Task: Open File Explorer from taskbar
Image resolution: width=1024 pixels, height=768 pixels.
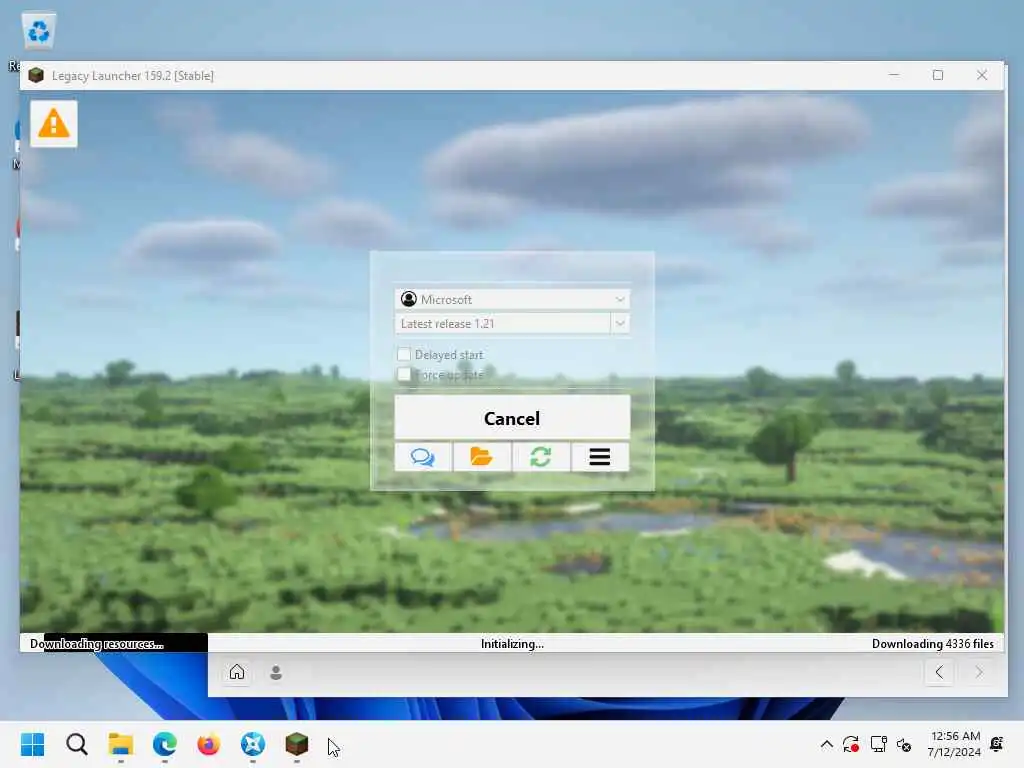Action: (x=121, y=744)
